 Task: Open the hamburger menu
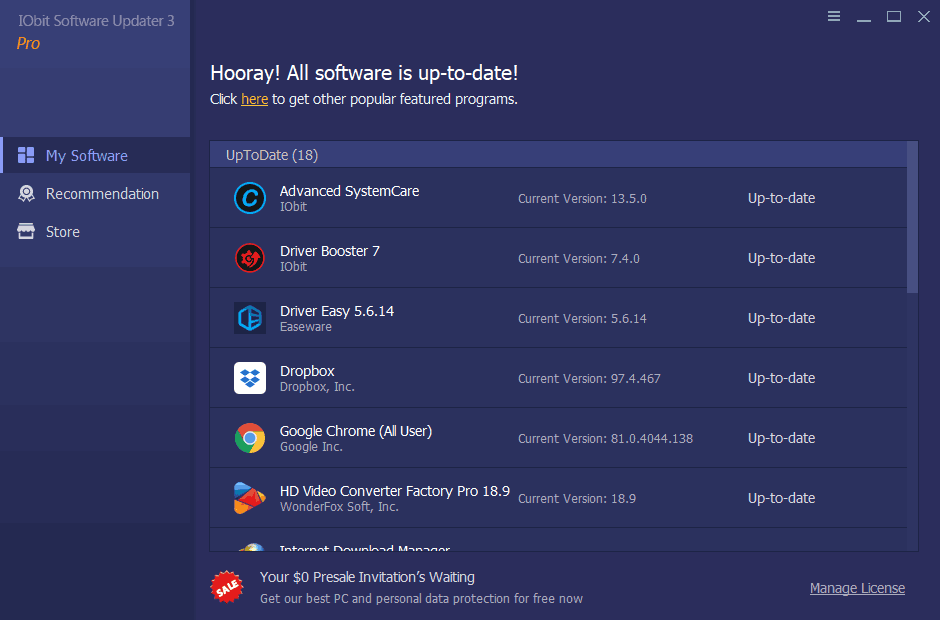(833, 16)
